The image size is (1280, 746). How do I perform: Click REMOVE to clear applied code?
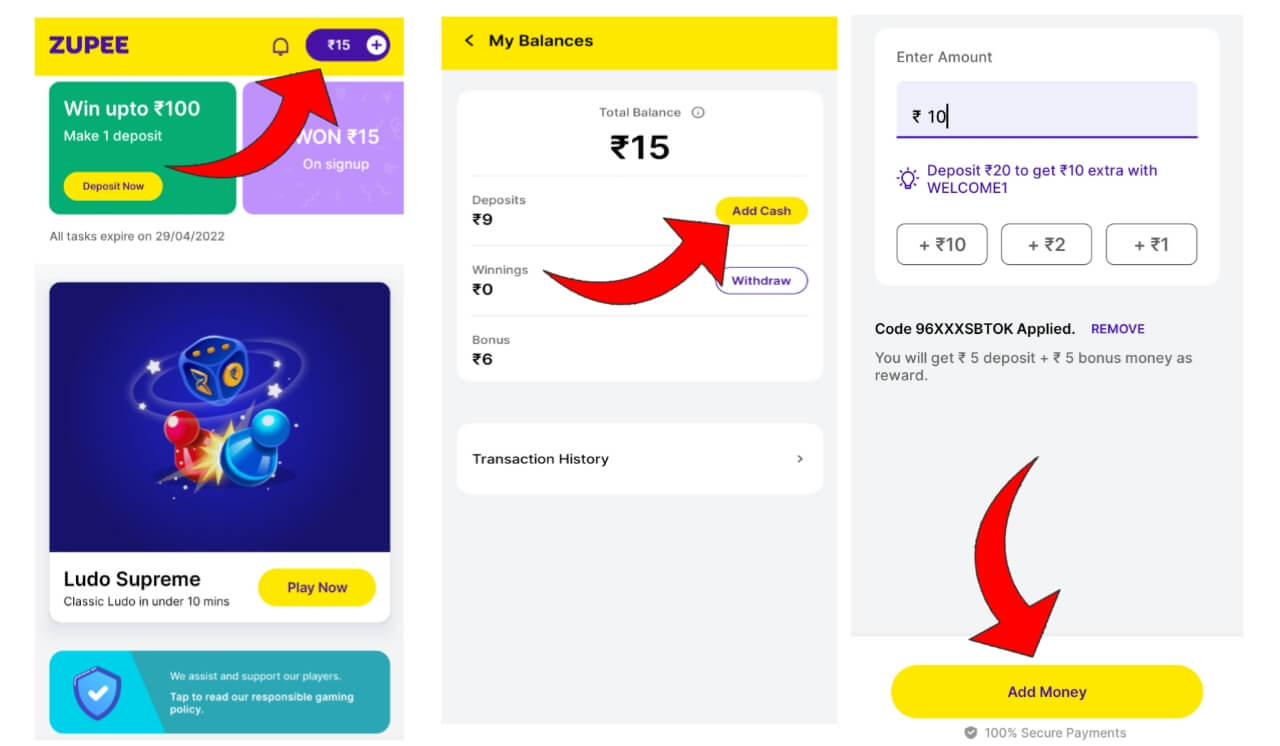(1117, 328)
